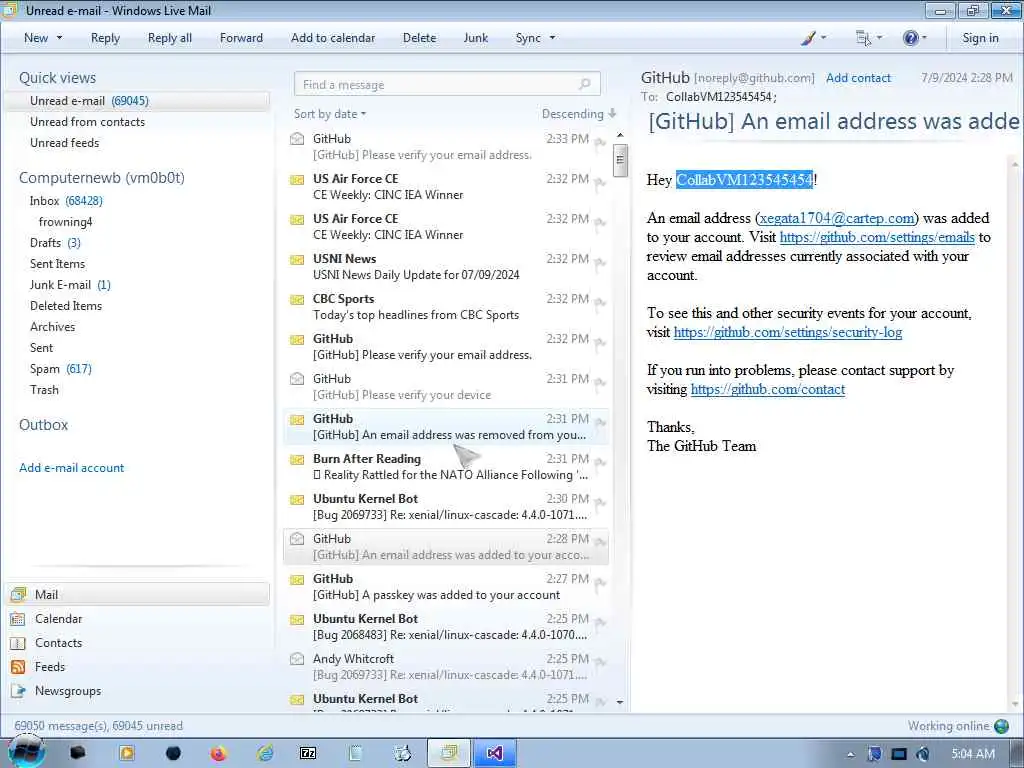Click the Add contact link
Viewport: 1024px width, 768px height.
(858, 78)
